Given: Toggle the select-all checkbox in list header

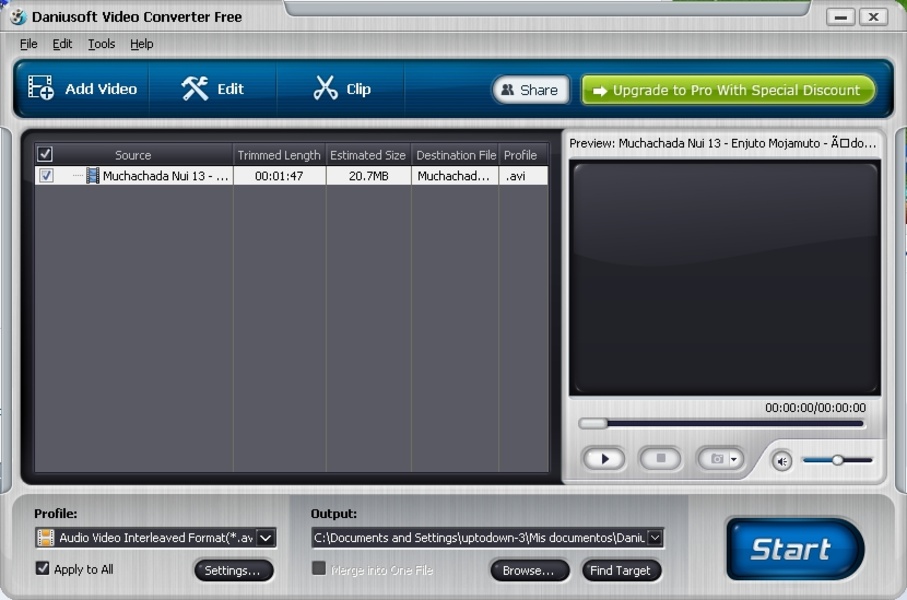Looking at the screenshot, I should click(x=45, y=154).
